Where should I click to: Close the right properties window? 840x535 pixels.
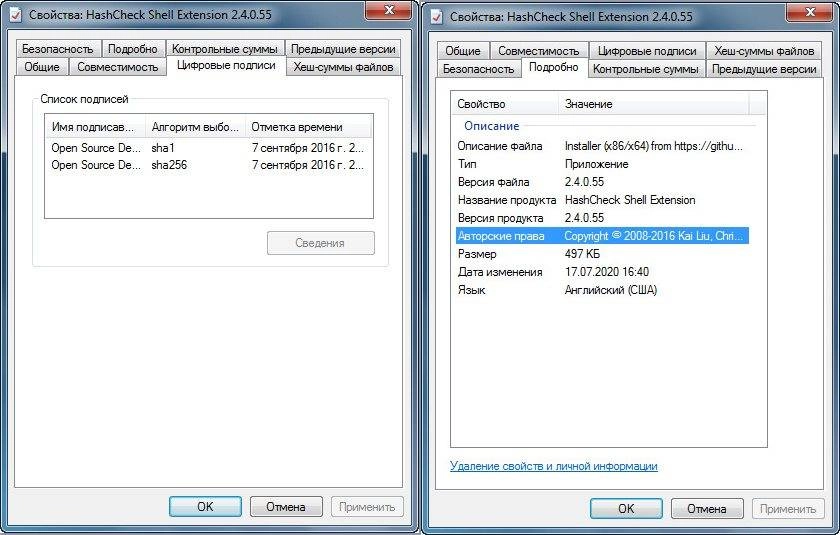tap(810, 13)
